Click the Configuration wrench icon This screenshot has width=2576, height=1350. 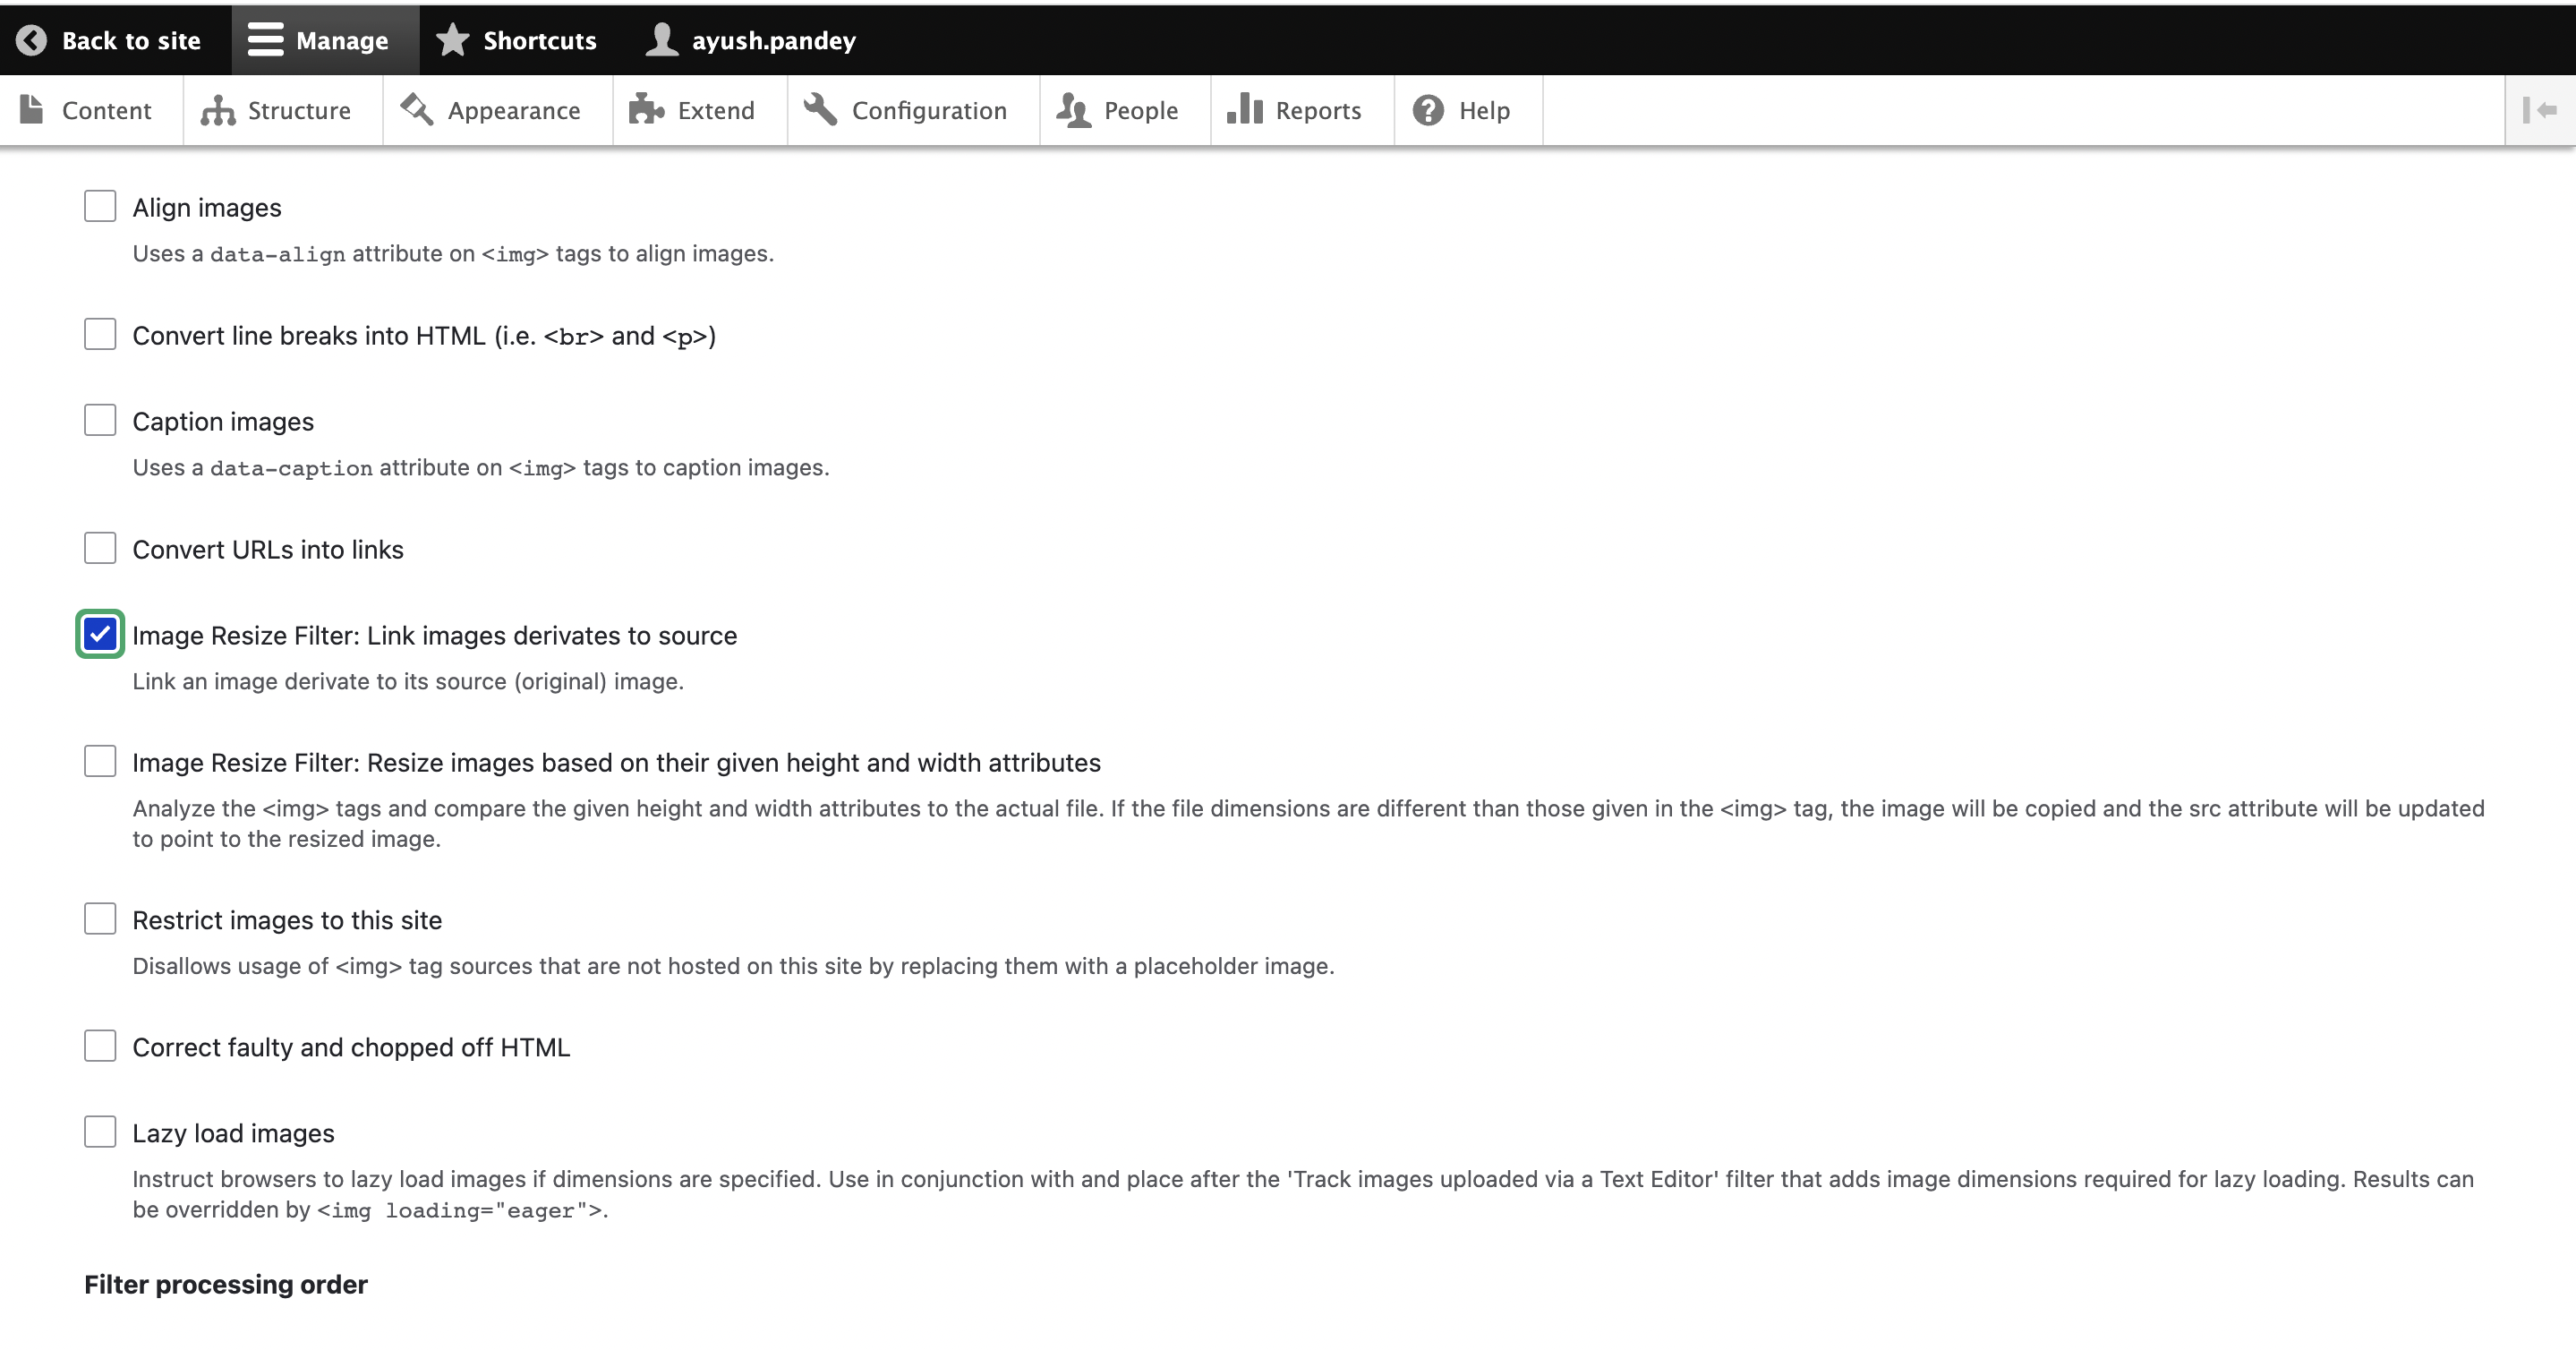coord(820,110)
